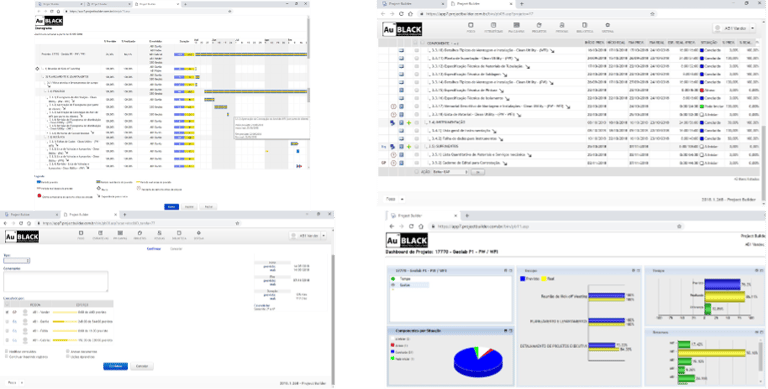This screenshot has height=389, width=768.
Task: Enable the Anexar documentos checkbox
Action: point(68,351)
